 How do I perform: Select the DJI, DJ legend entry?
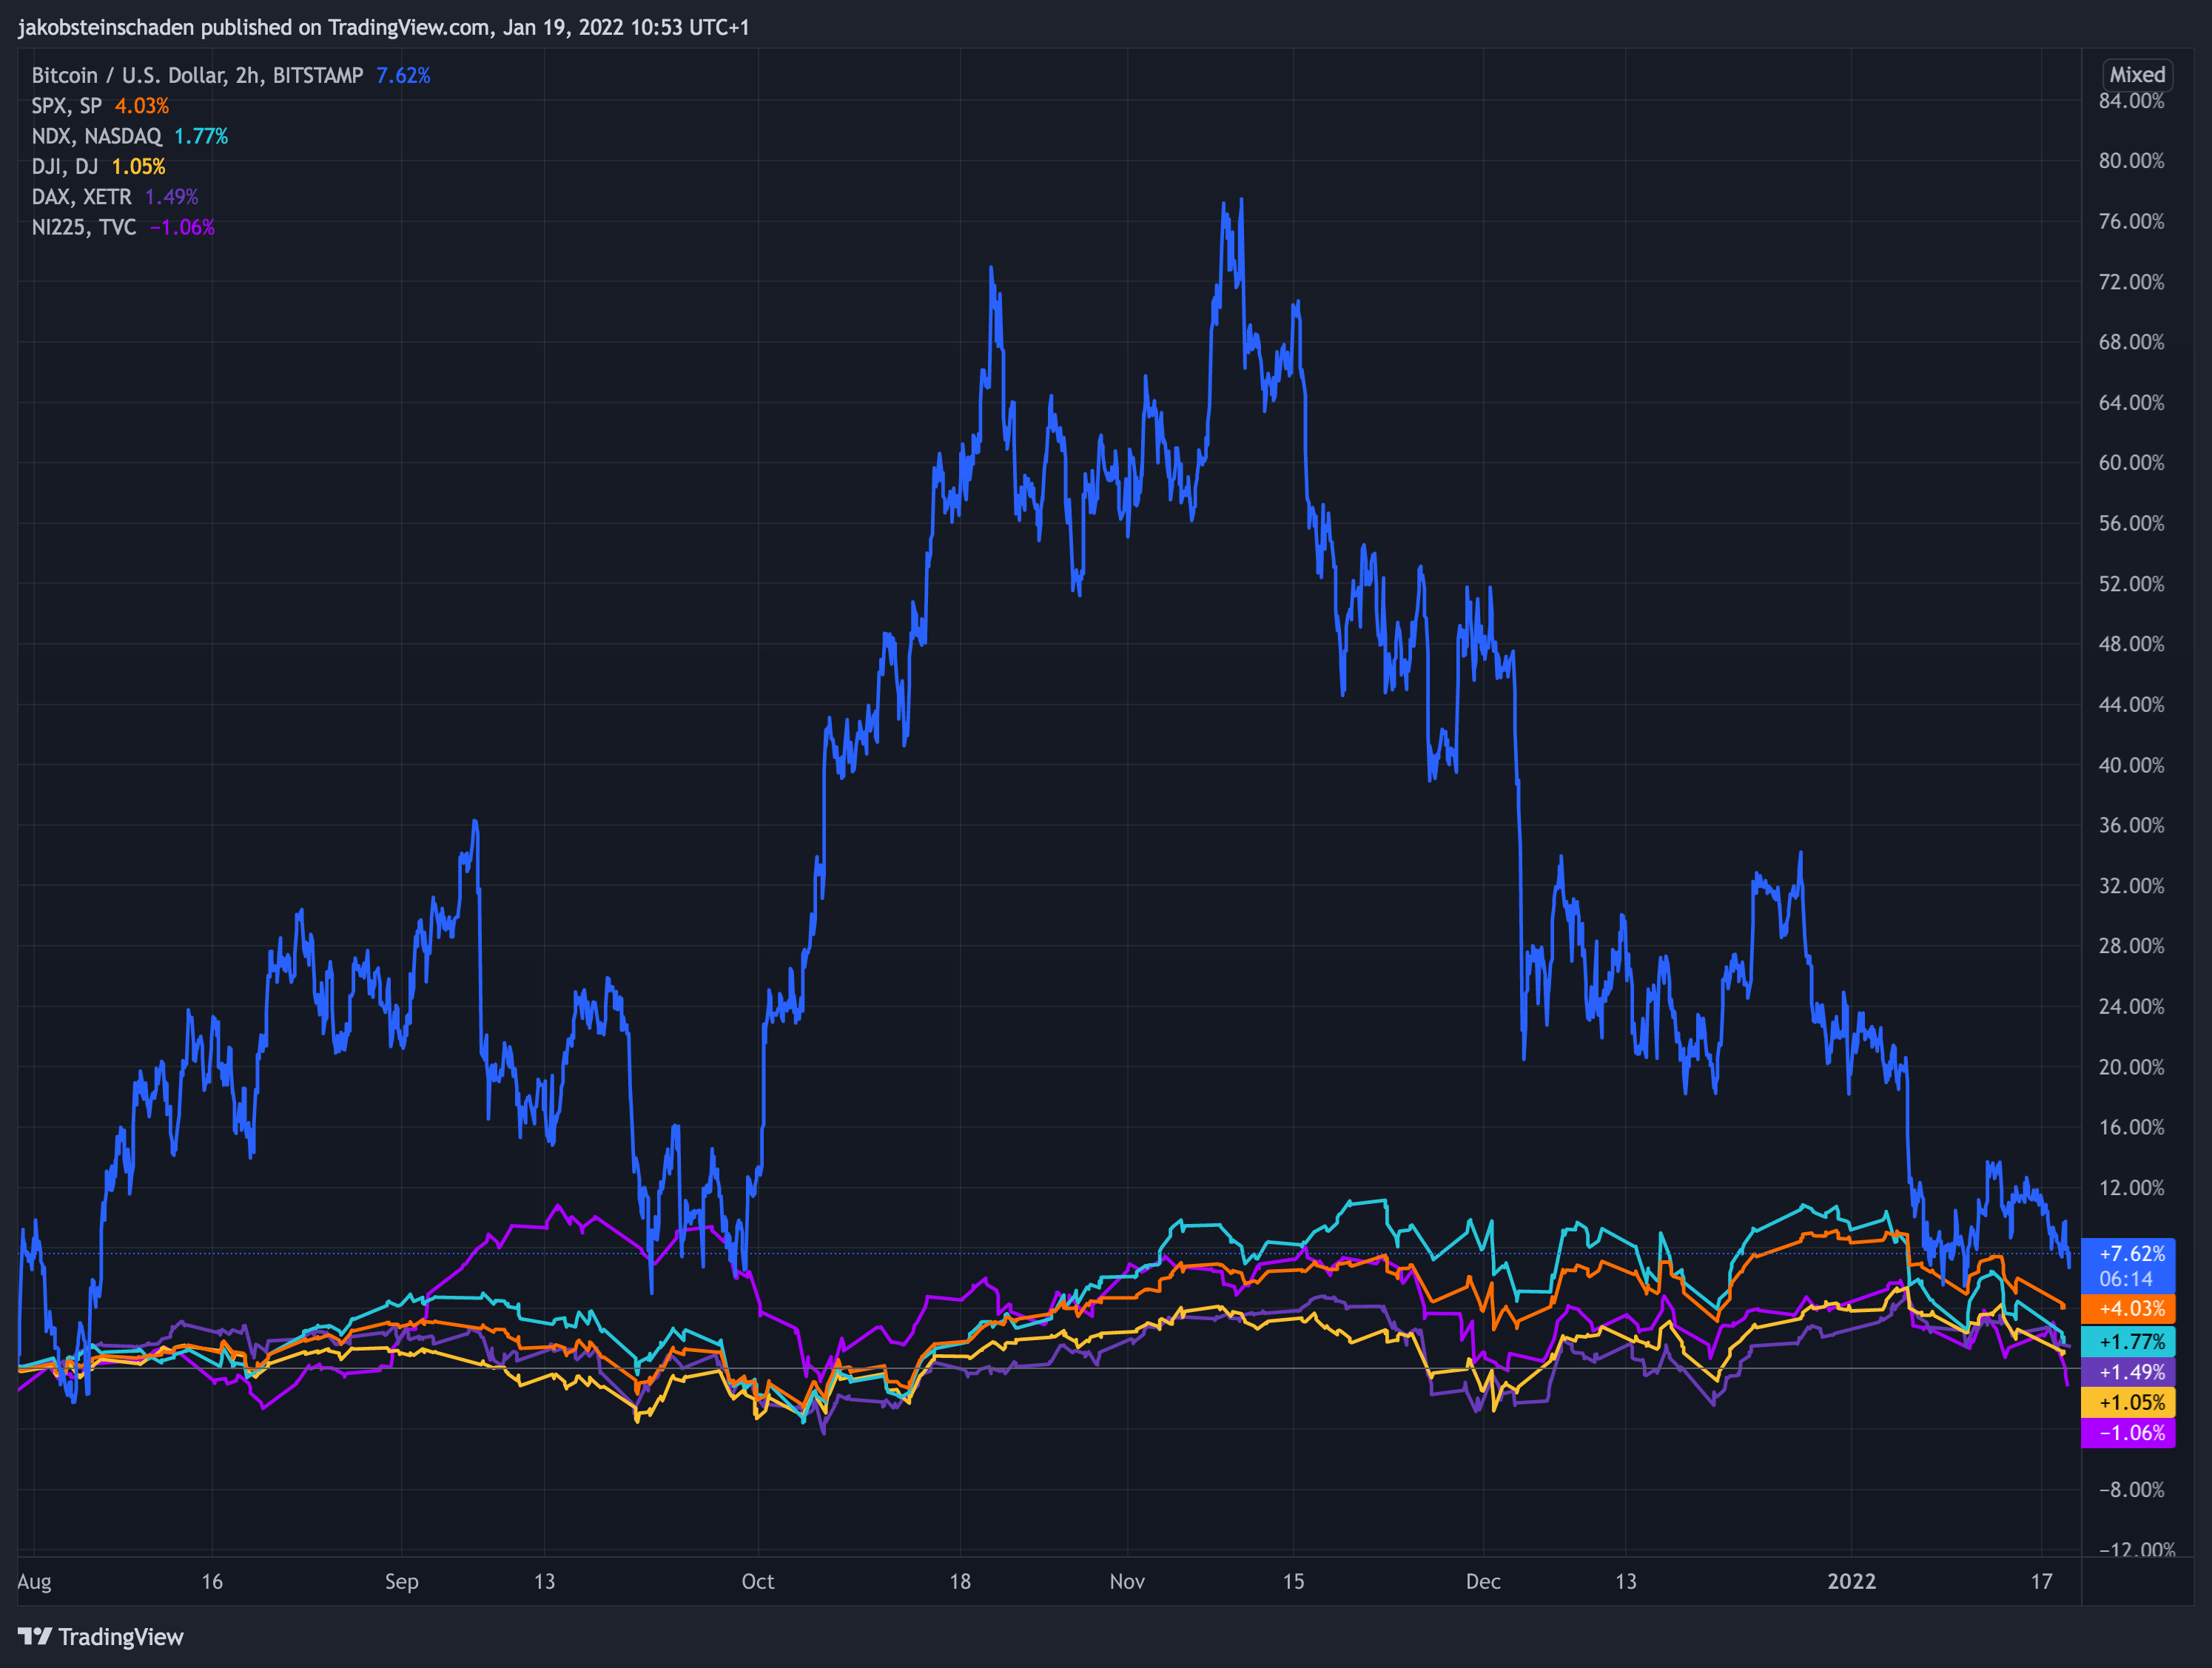pyautogui.click(x=64, y=167)
